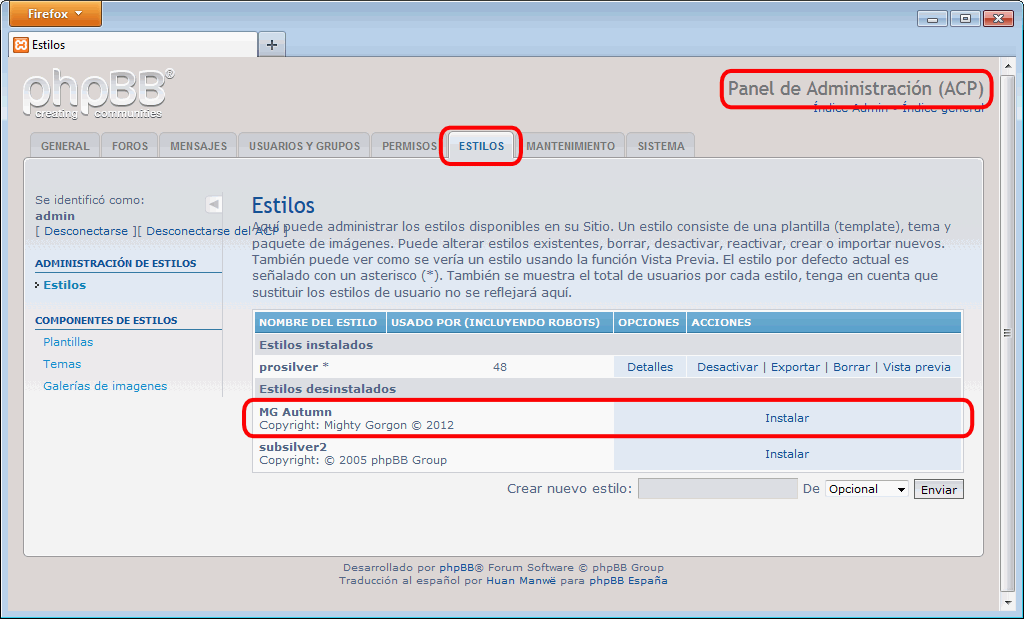
Task: Click the Panel de Administración (ACP) title
Action: [x=856, y=88]
